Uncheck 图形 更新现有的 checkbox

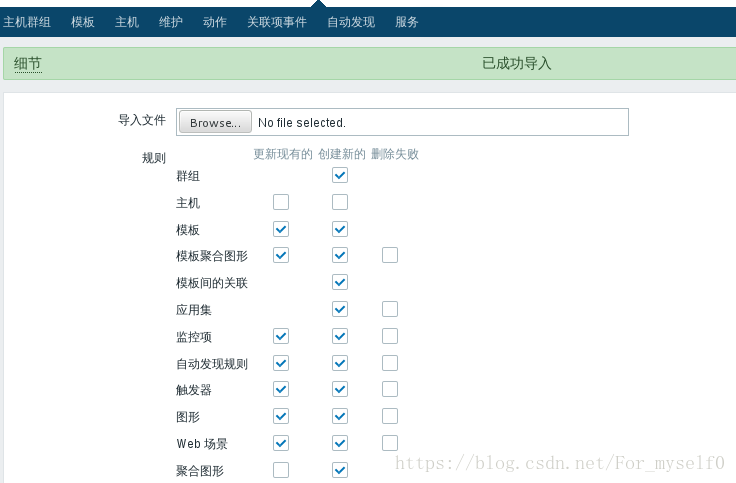tap(281, 416)
